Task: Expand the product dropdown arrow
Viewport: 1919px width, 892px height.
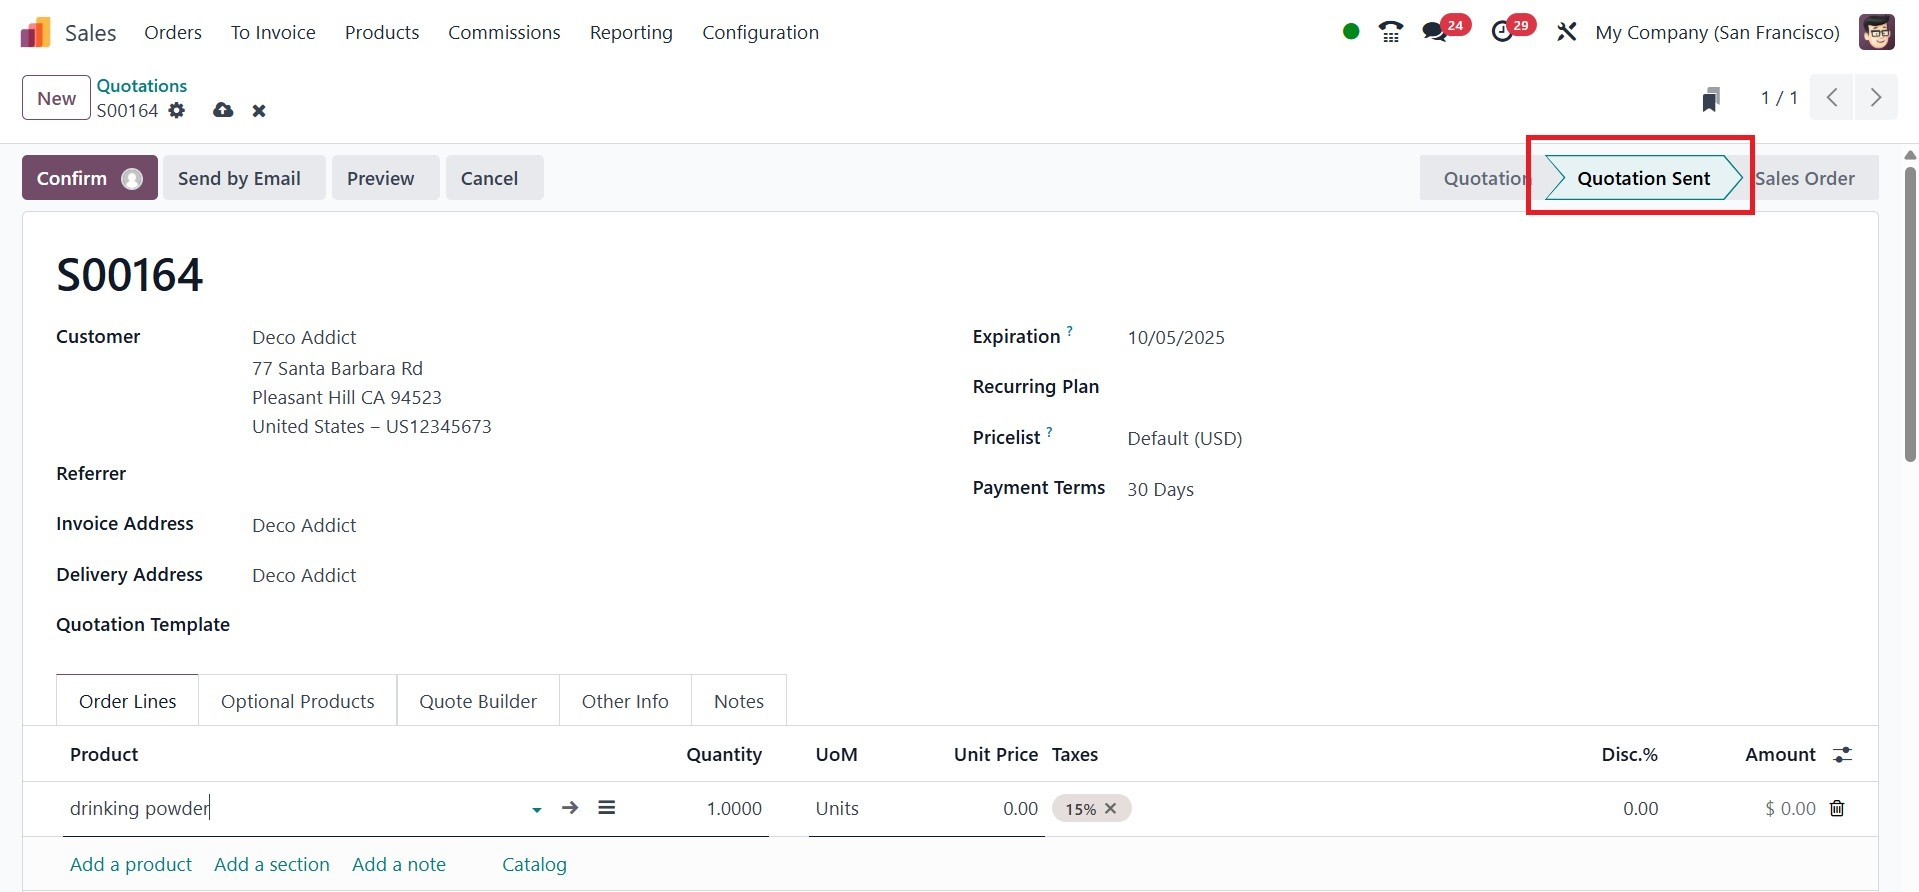Action: [x=537, y=810]
